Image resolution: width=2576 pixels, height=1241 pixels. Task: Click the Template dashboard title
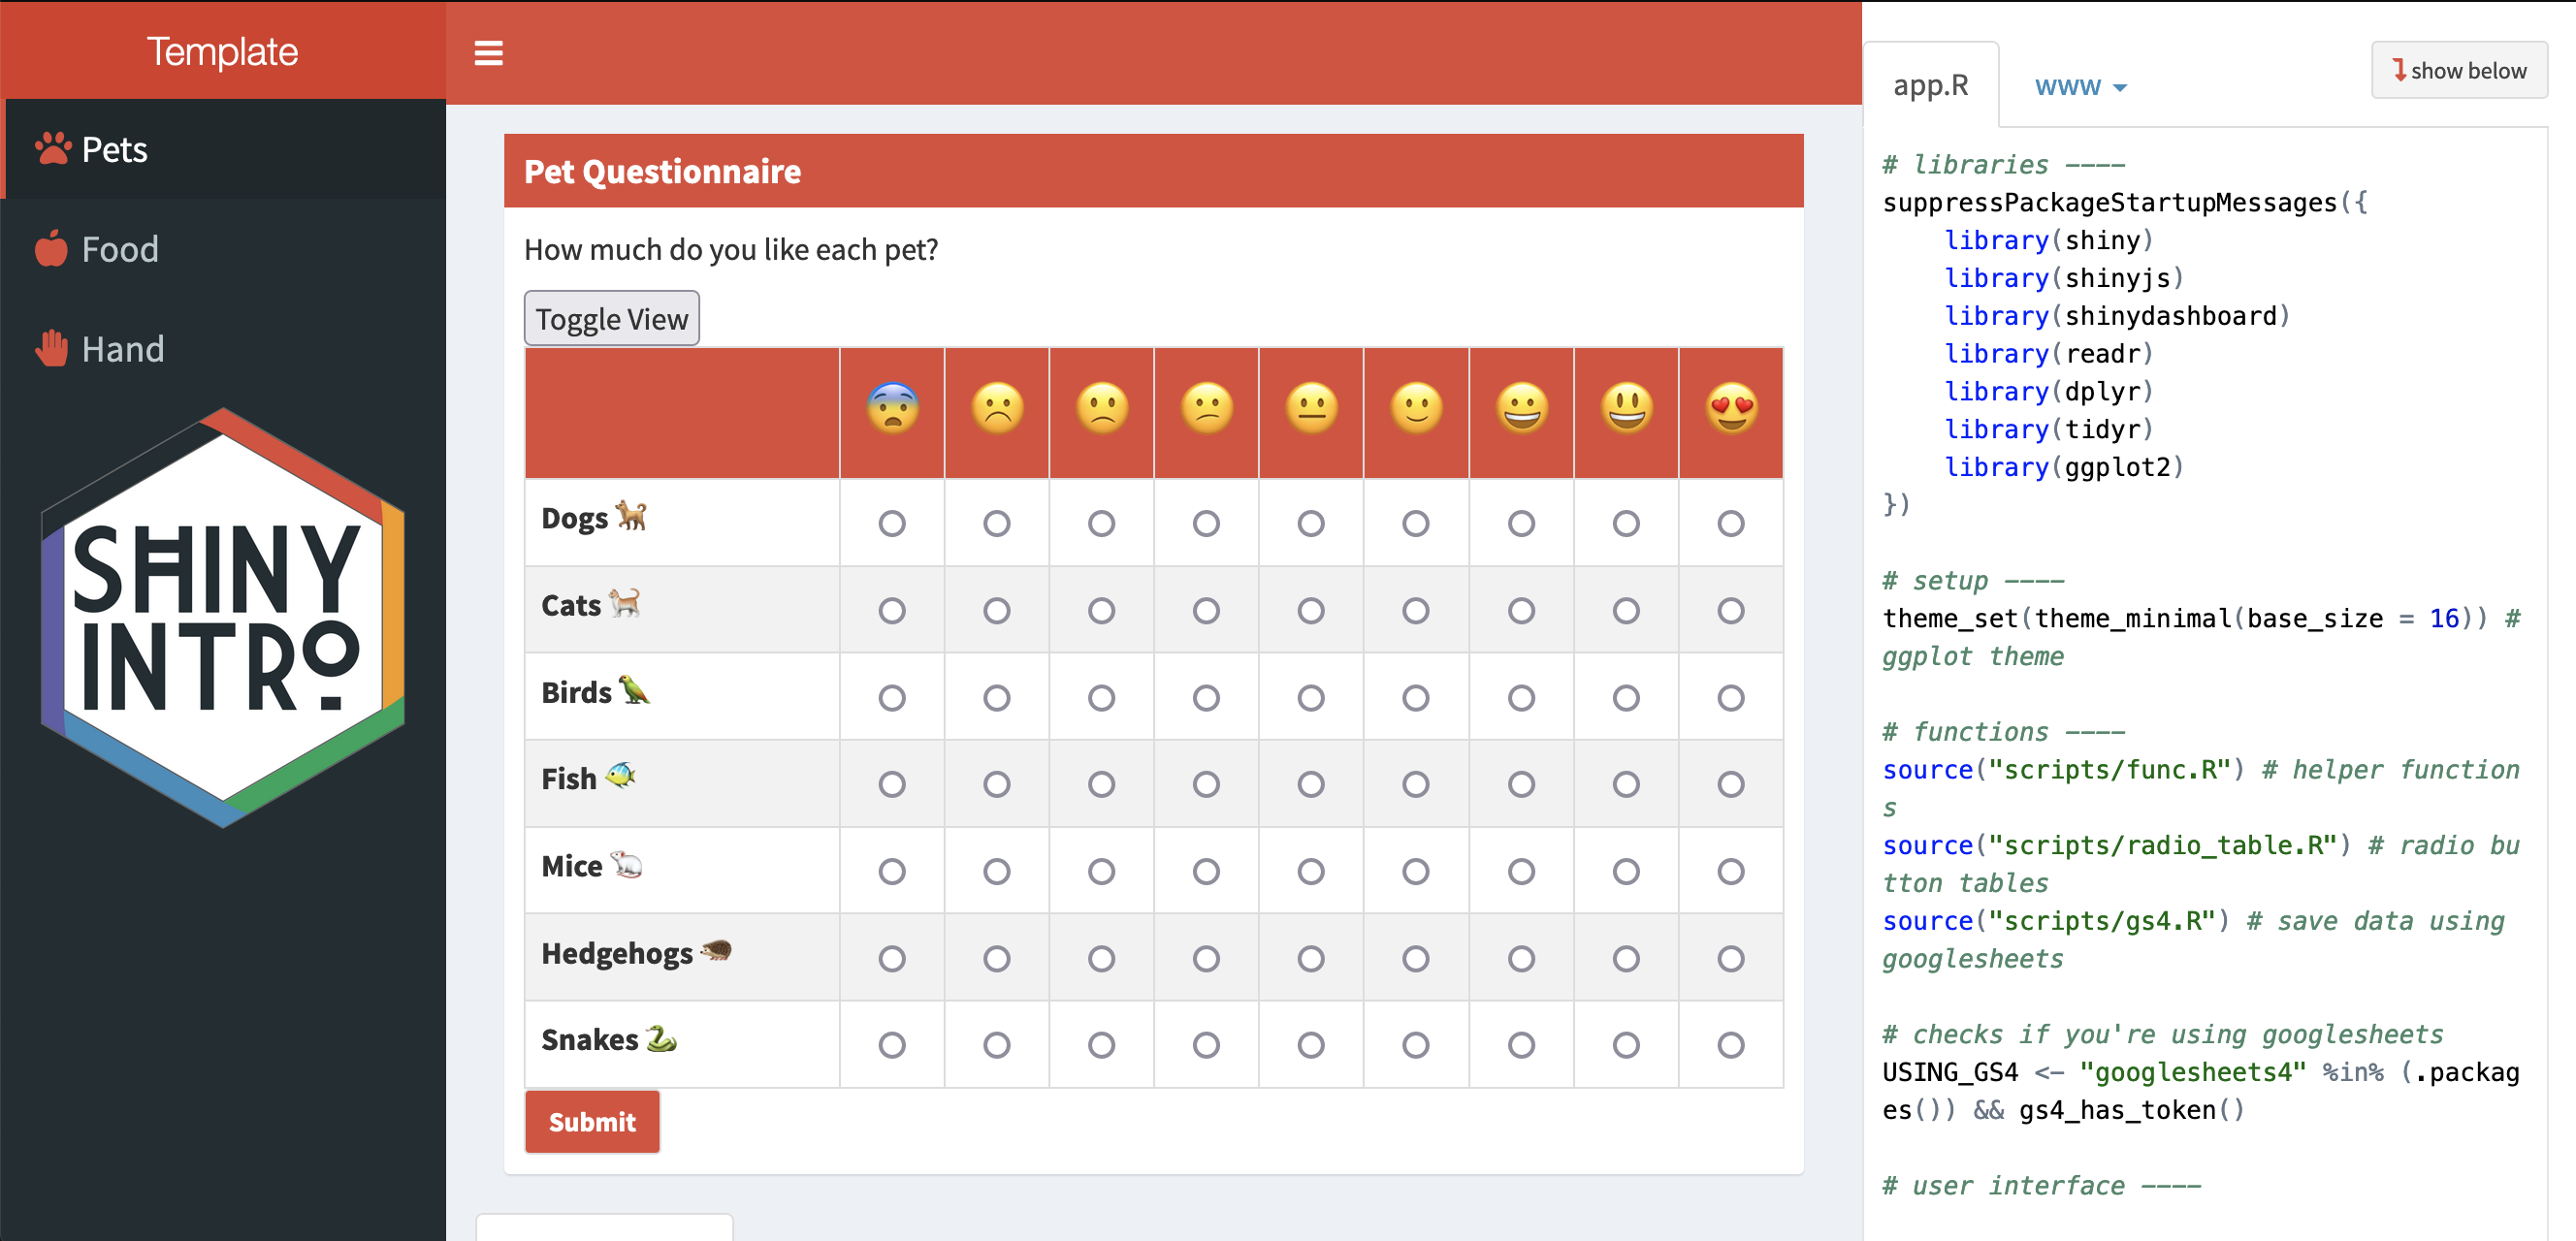click(222, 51)
